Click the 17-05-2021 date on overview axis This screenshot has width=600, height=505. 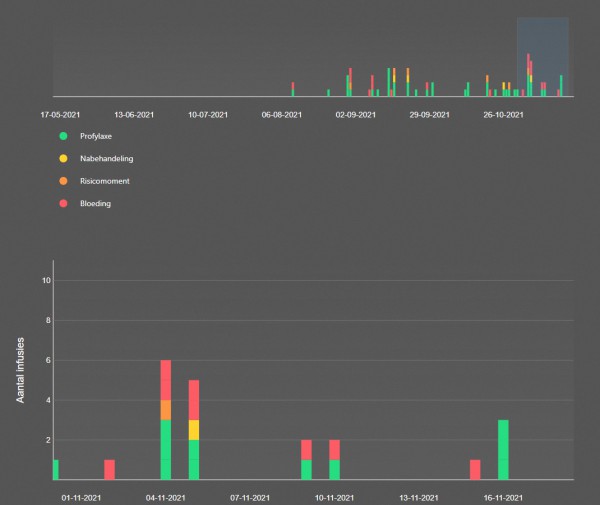coord(61,115)
